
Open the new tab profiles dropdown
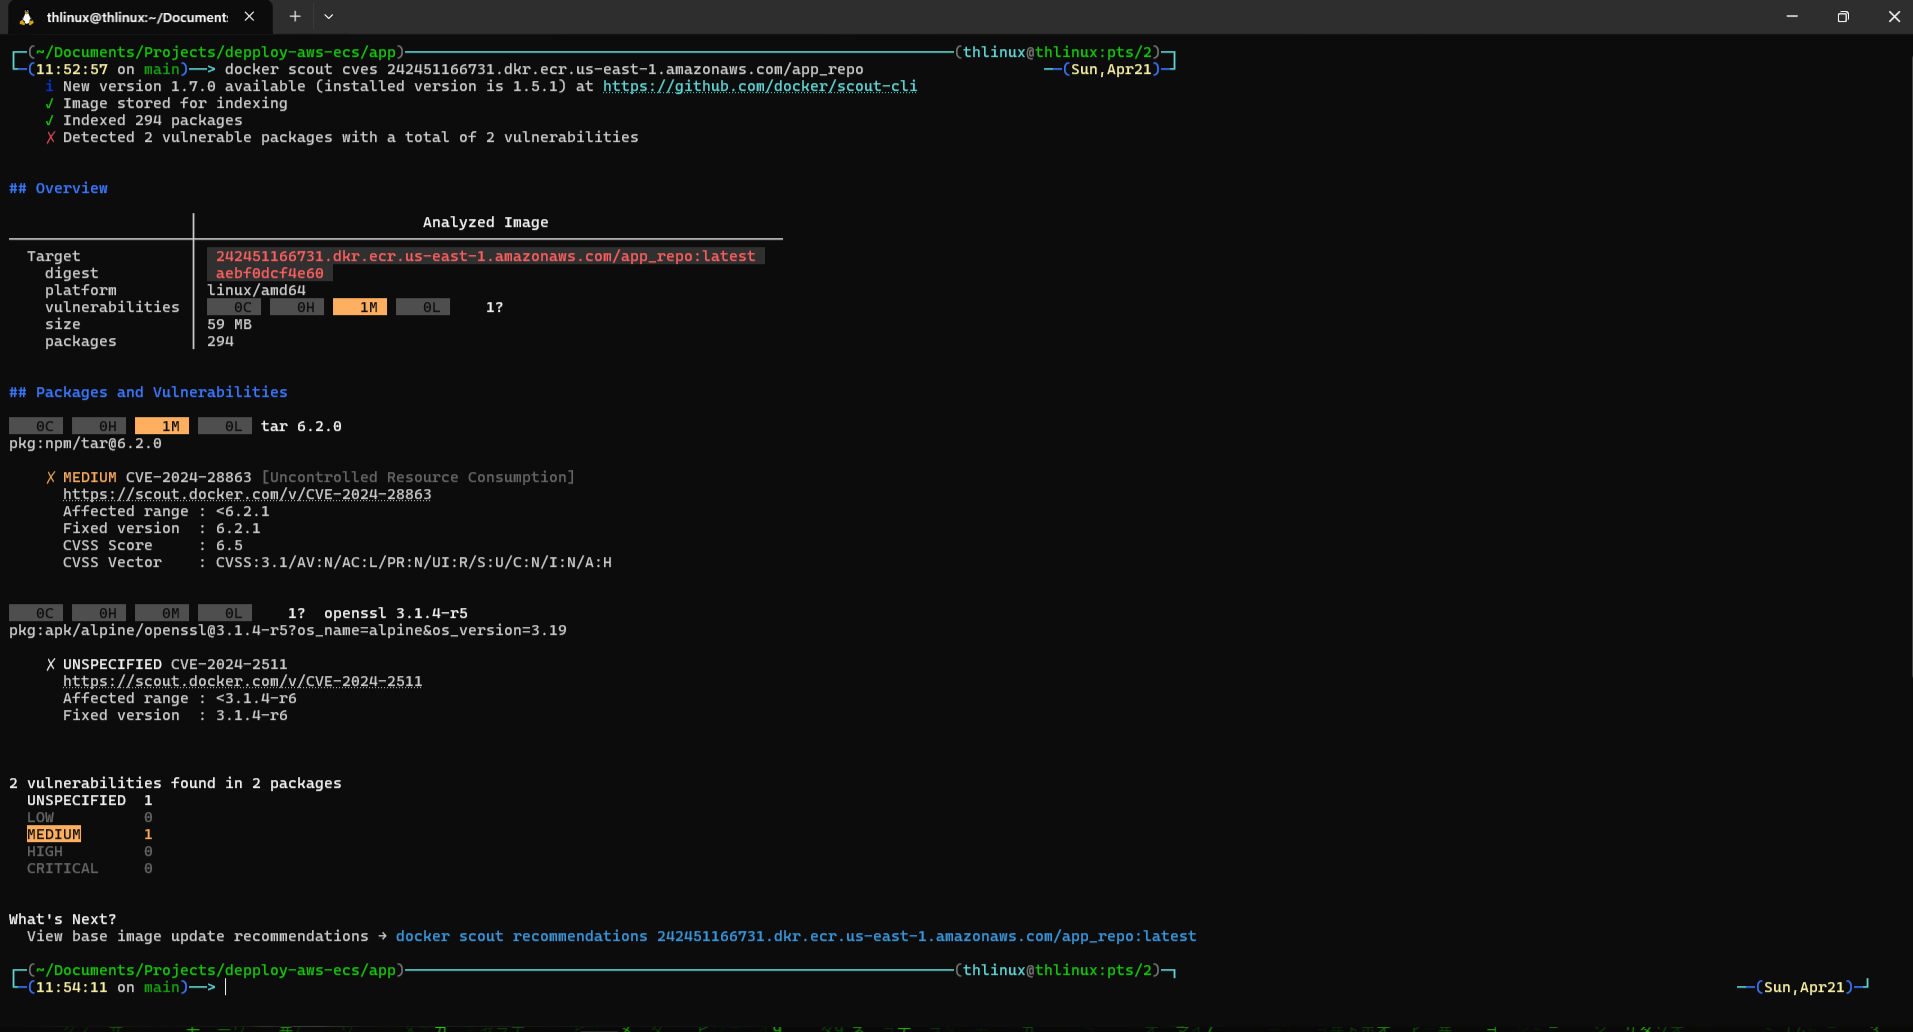tap(329, 17)
